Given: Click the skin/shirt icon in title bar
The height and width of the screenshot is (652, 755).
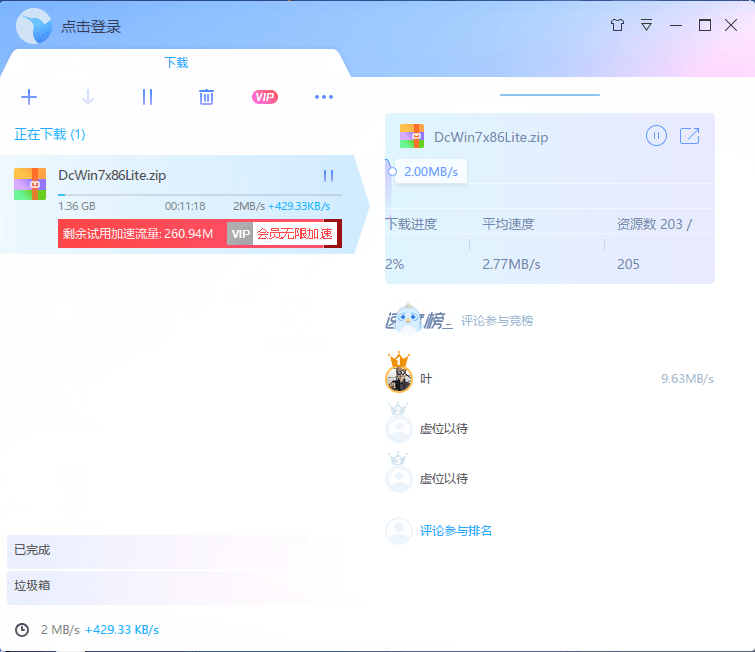Looking at the screenshot, I should (617, 25).
